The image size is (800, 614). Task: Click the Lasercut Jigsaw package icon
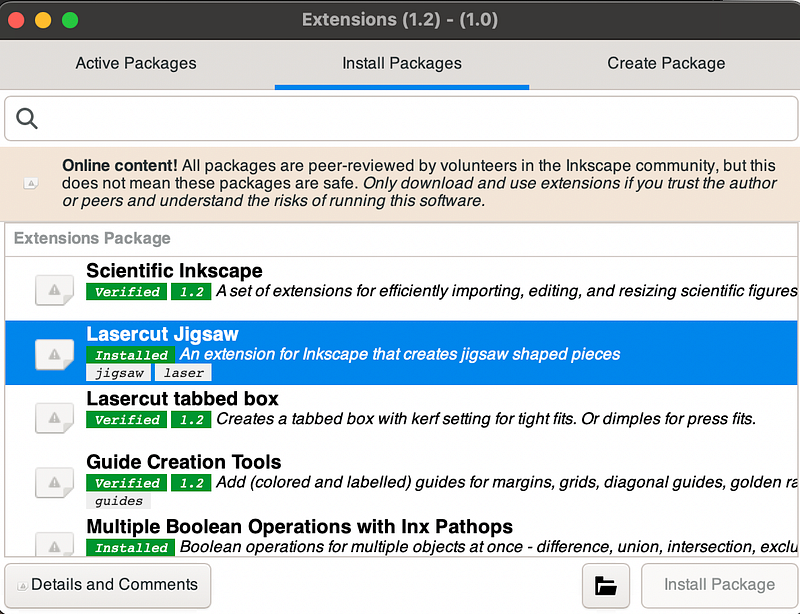click(x=54, y=353)
